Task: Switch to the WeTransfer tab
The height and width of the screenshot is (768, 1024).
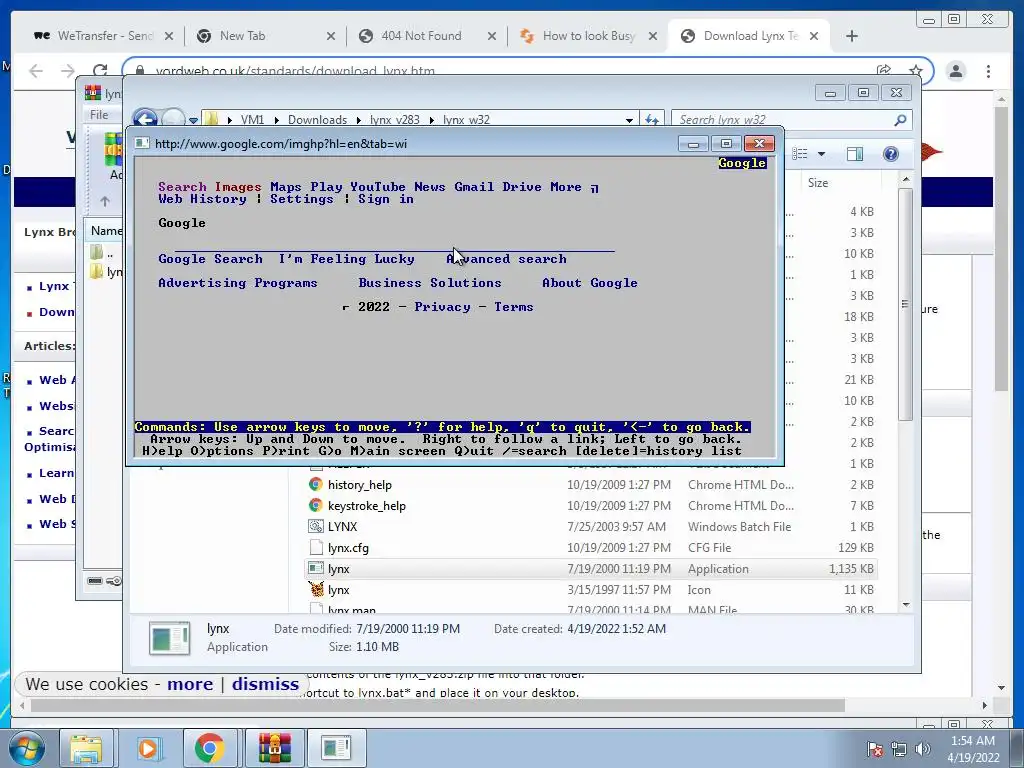Action: tap(98, 36)
